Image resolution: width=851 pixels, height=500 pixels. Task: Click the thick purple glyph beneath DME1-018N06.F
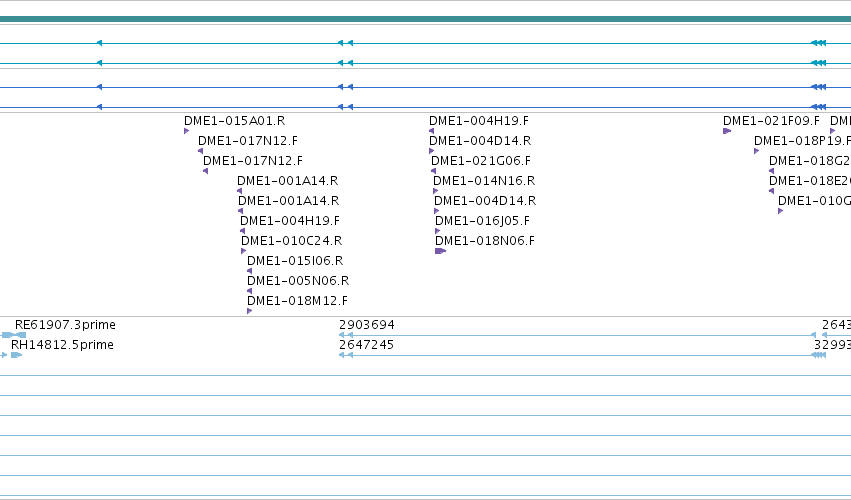coord(441,251)
